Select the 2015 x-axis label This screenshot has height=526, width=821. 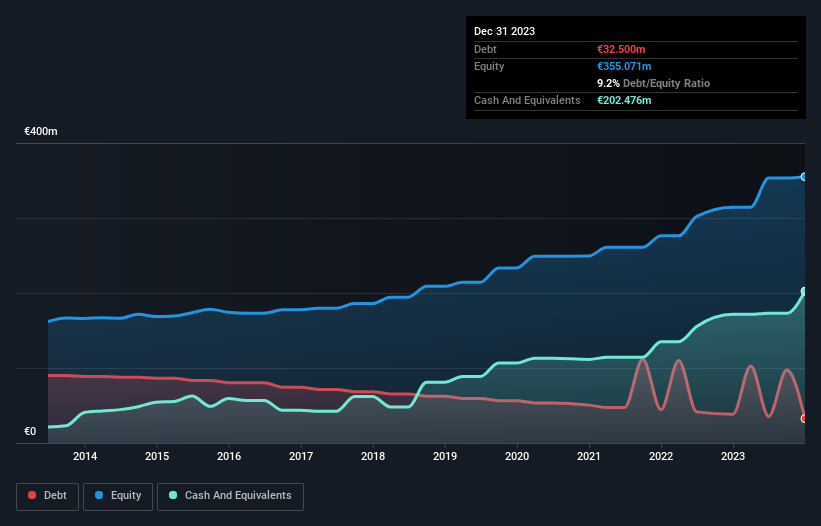[x=157, y=456]
